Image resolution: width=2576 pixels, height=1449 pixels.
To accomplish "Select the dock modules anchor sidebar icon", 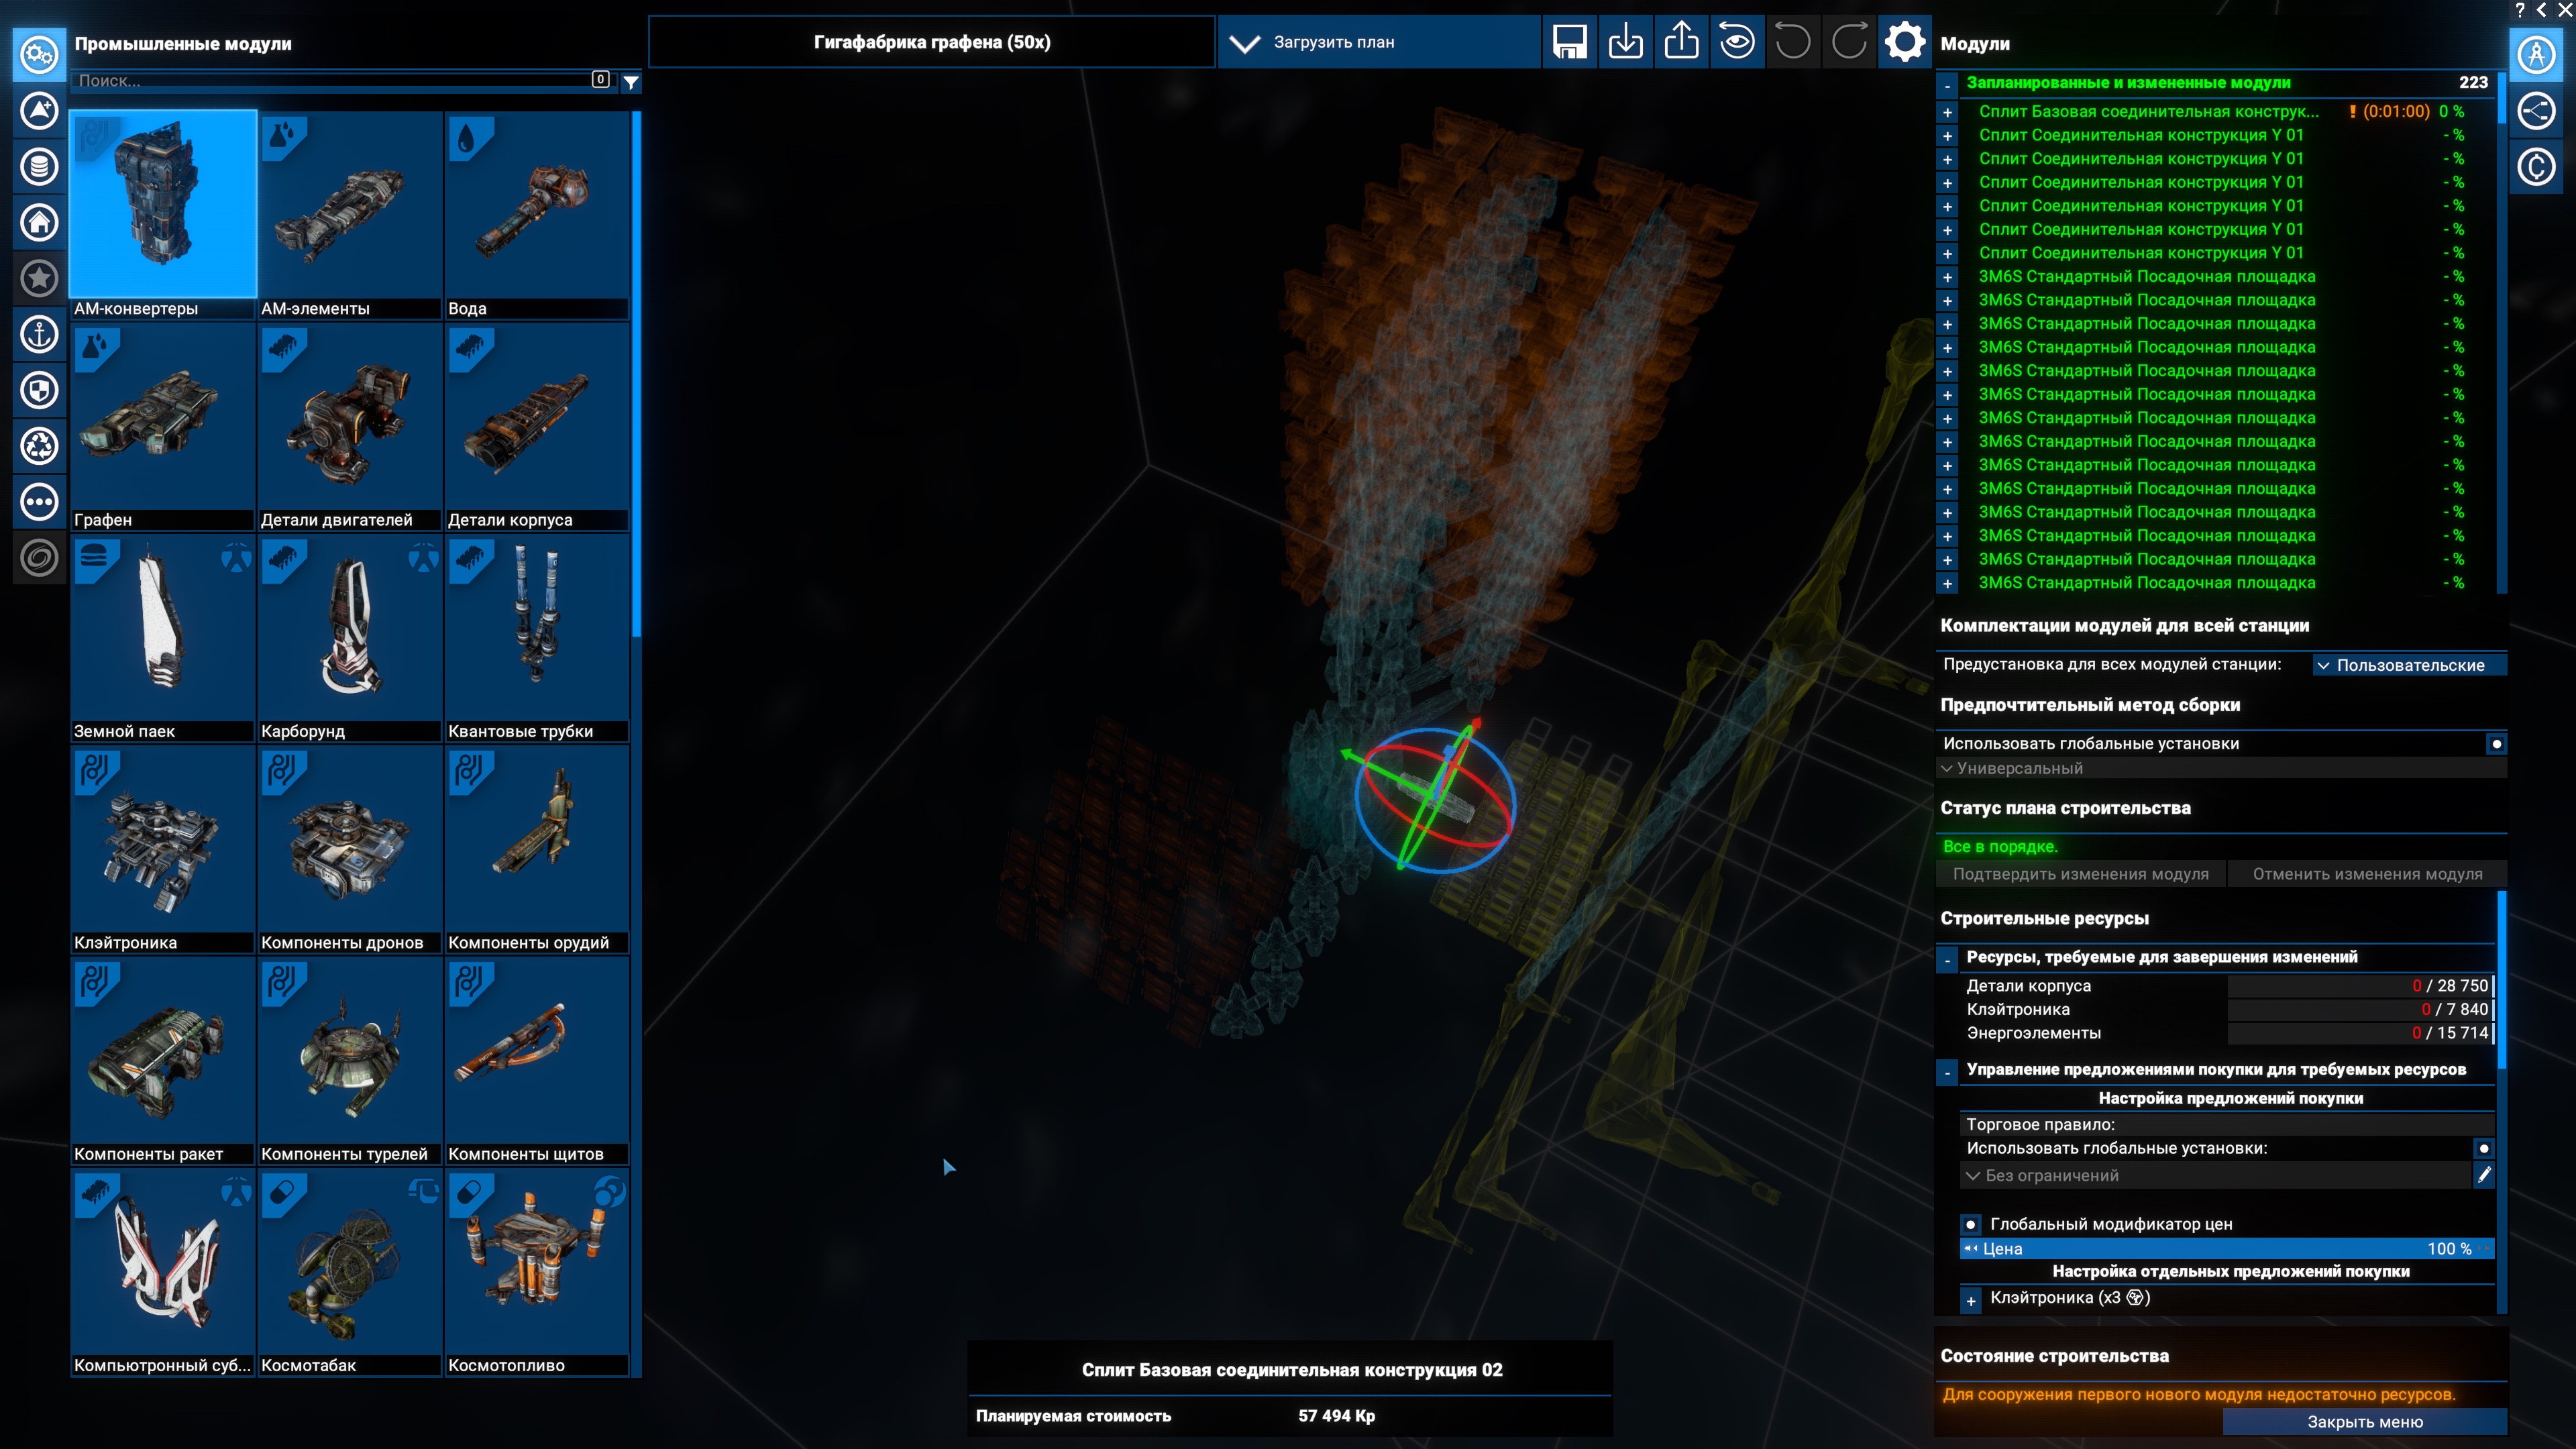I will pos(39,334).
